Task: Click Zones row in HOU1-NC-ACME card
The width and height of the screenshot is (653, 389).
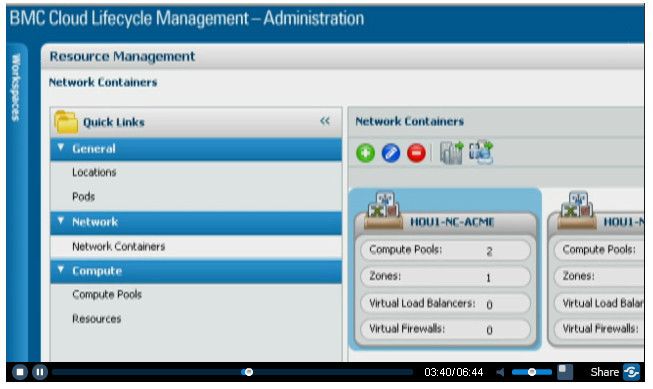Action: (x=445, y=277)
